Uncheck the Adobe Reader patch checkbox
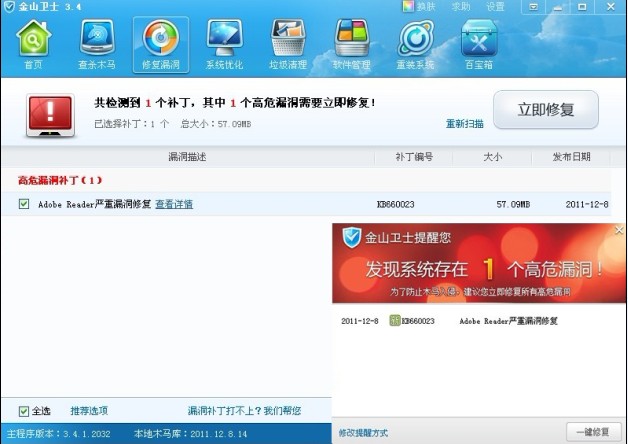This screenshot has height=444, width=628. pos(24,204)
